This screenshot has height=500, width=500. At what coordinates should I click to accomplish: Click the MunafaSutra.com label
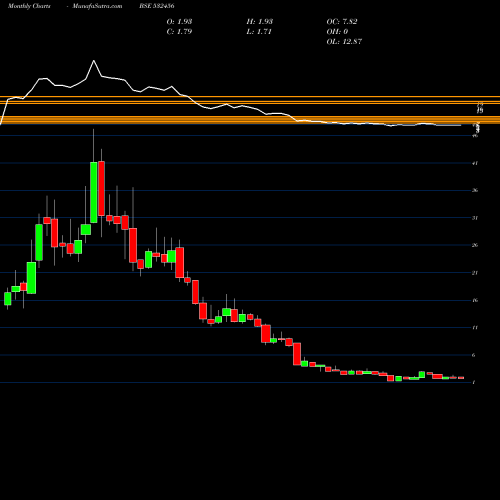(x=97, y=6)
